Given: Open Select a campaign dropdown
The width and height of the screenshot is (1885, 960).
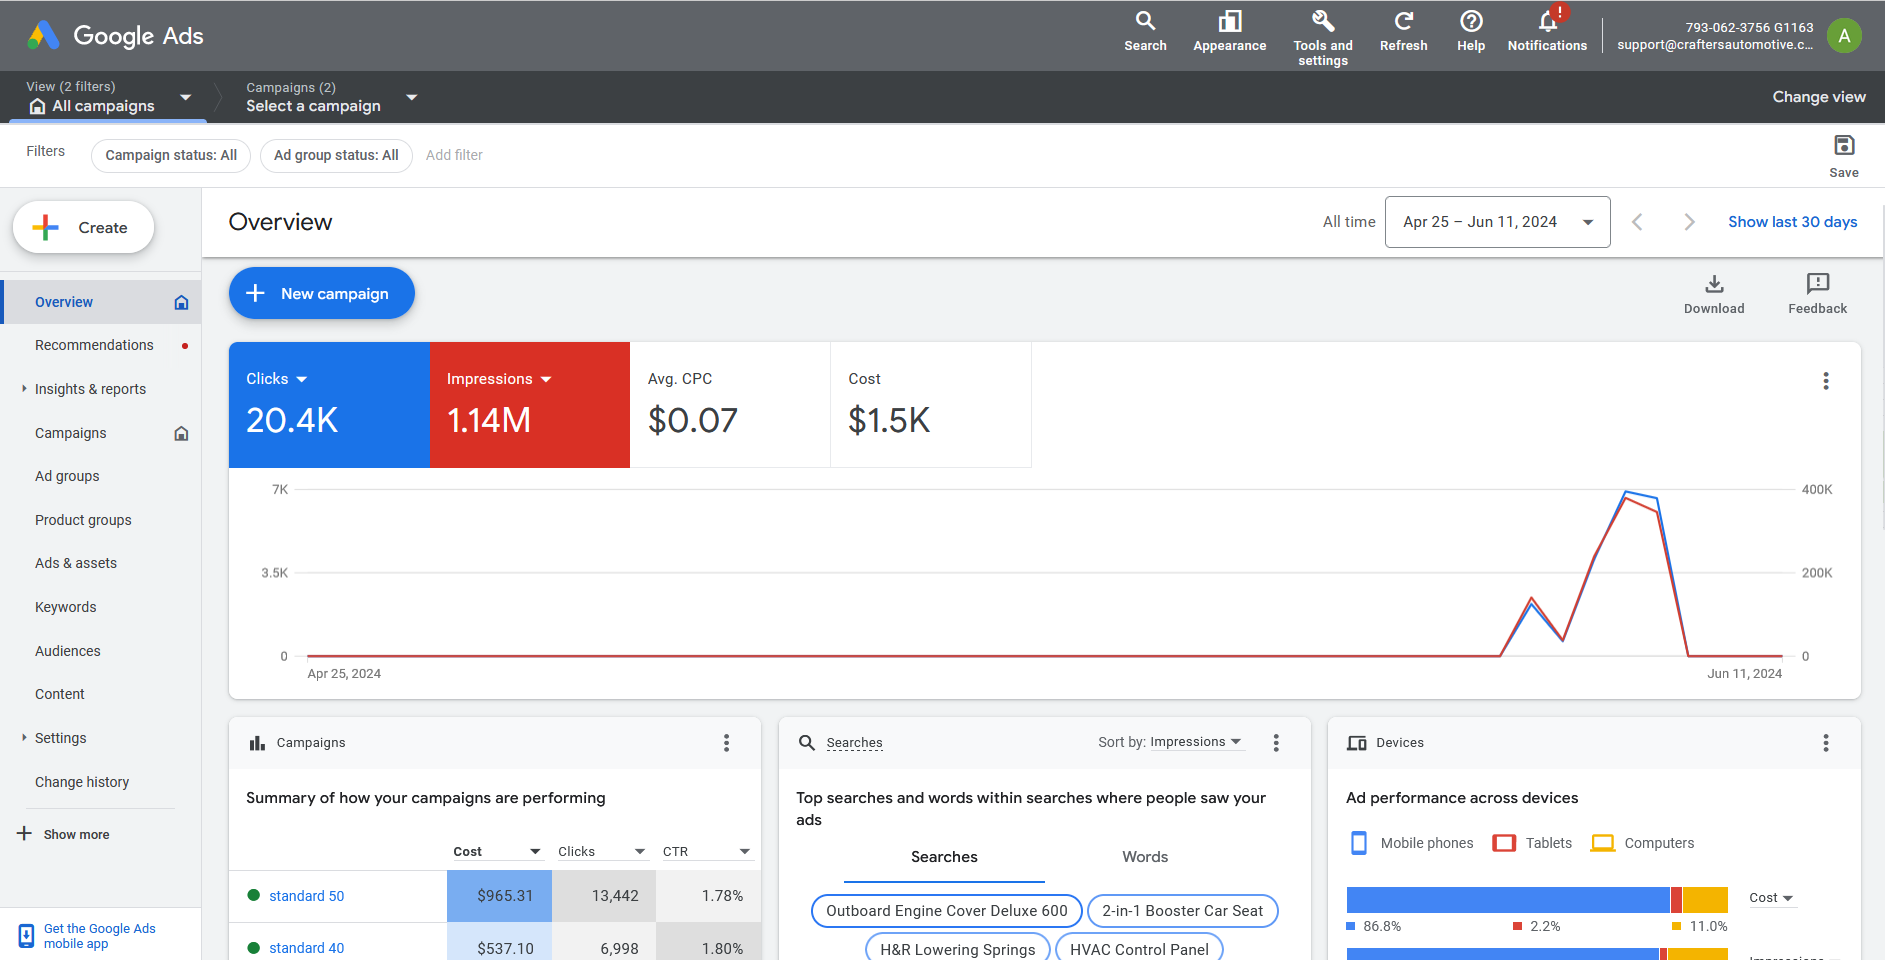Looking at the screenshot, I should 331,97.
